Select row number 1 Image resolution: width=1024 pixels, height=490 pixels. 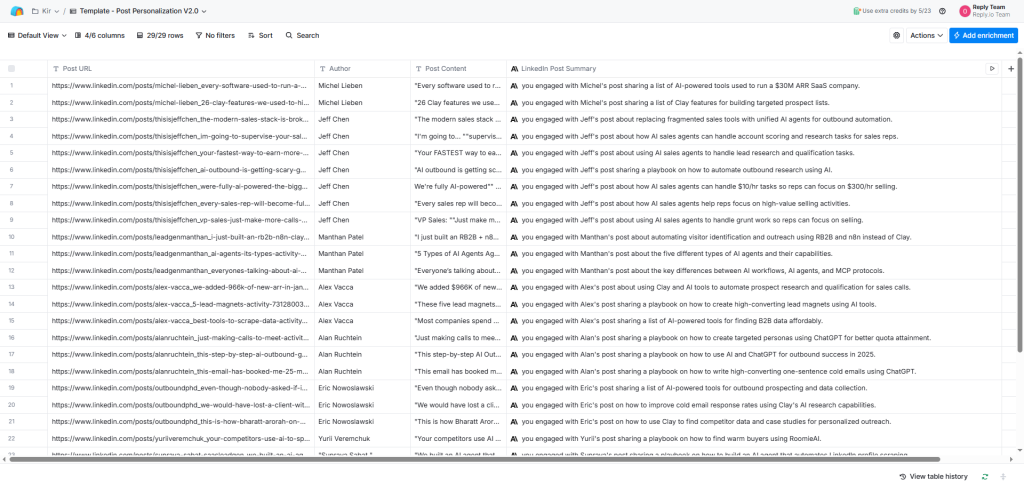click(x=11, y=86)
